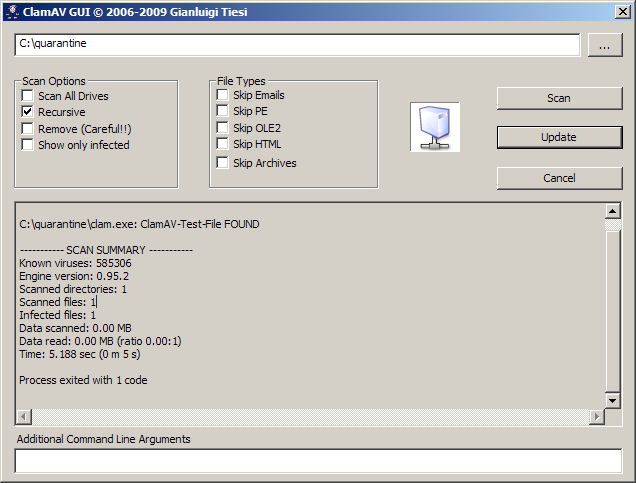Viewport: 636px width, 483px height.
Task: Click the Update button
Action: pos(559,137)
